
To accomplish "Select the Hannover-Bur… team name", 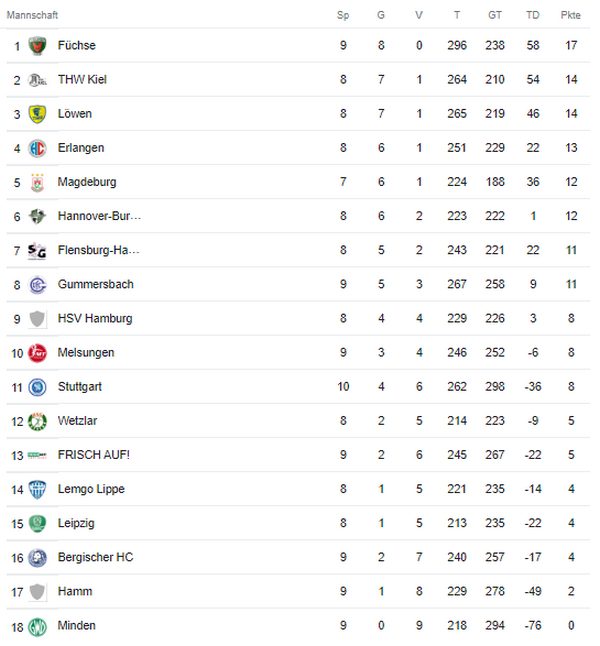I will point(99,216).
